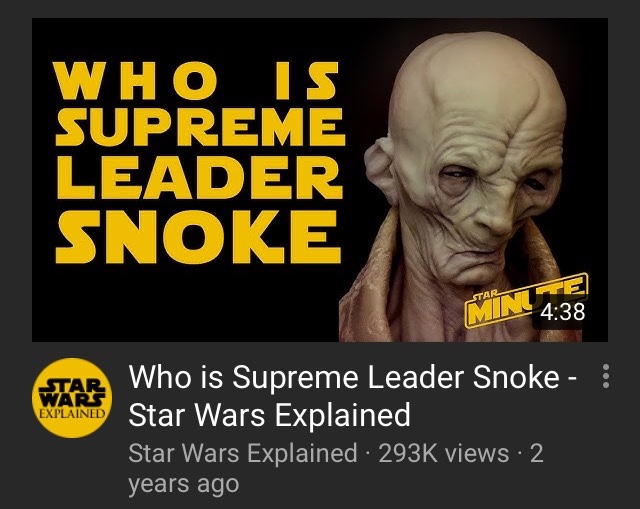Open the three-dot more options menu
640x509 pixels.
click(x=606, y=376)
